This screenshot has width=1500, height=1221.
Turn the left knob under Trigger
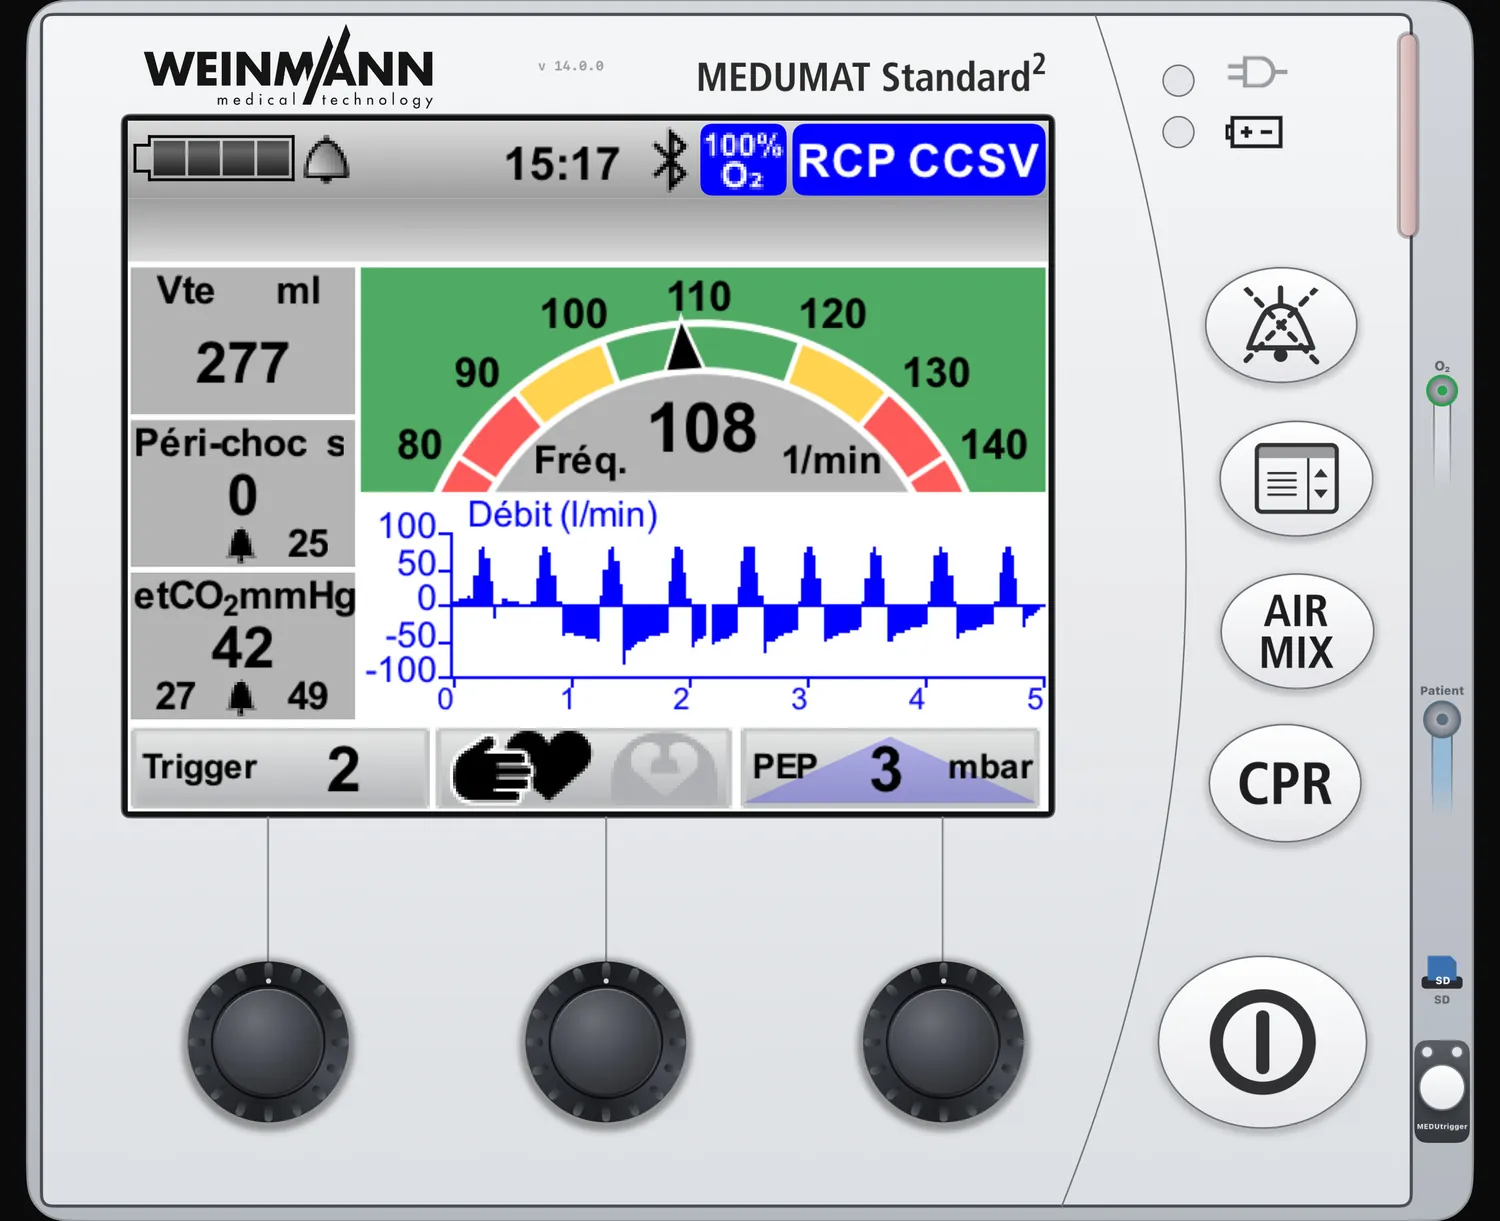coord(268,1042)
